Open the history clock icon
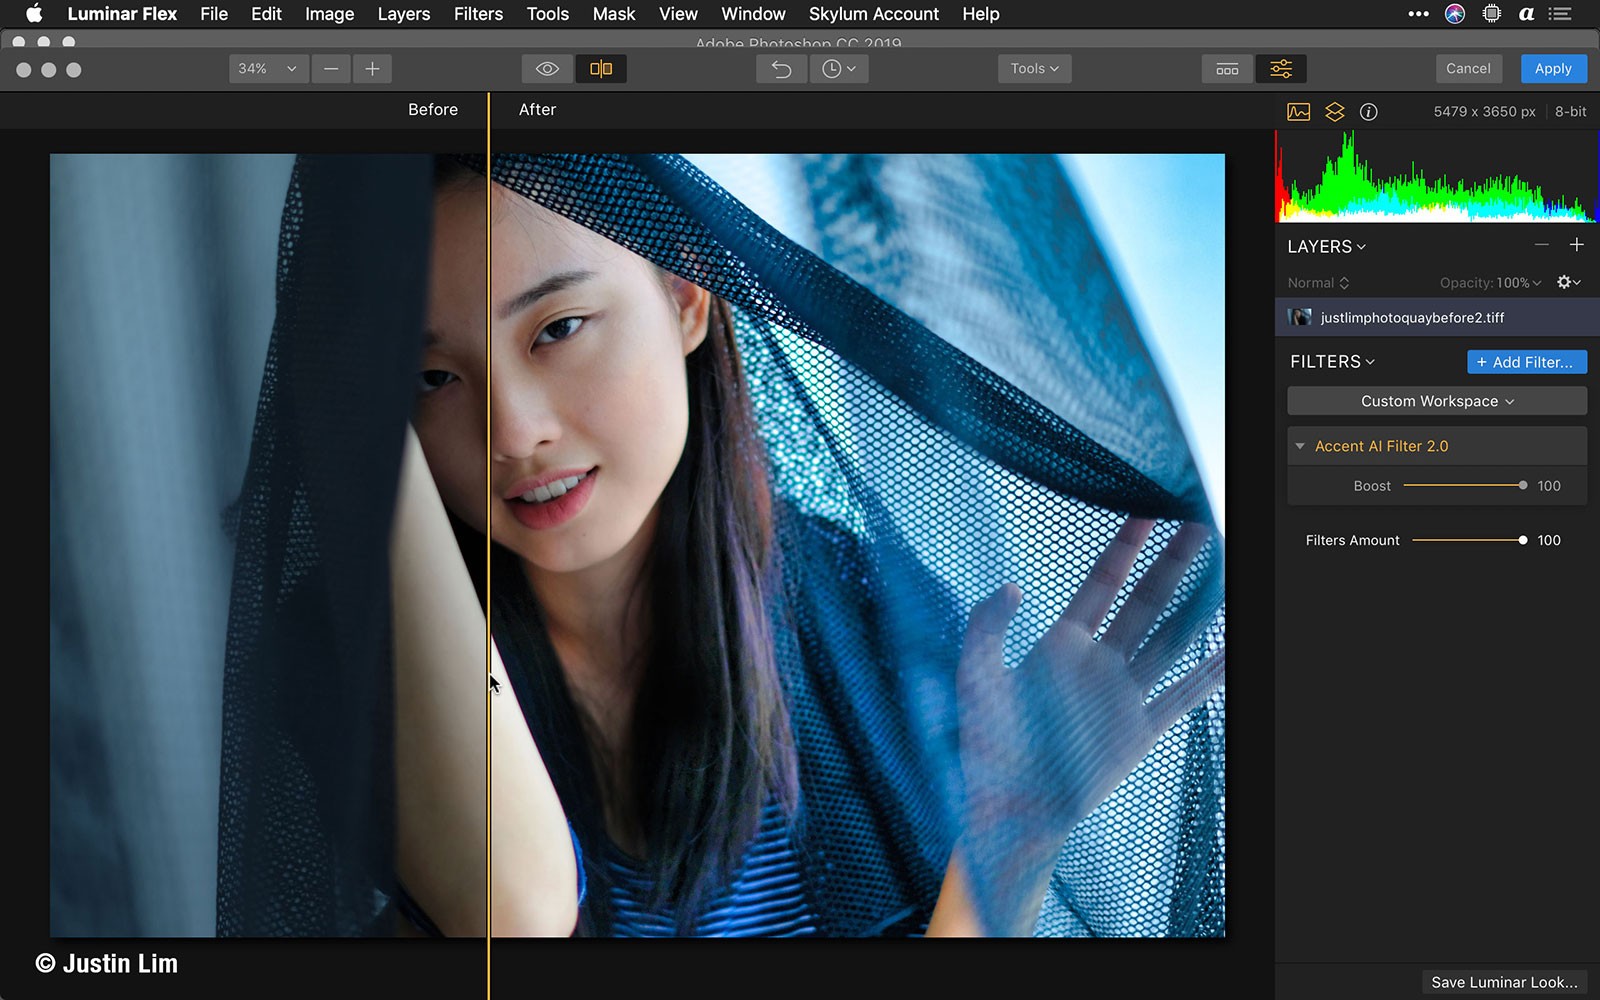 (x=838, y=69)
